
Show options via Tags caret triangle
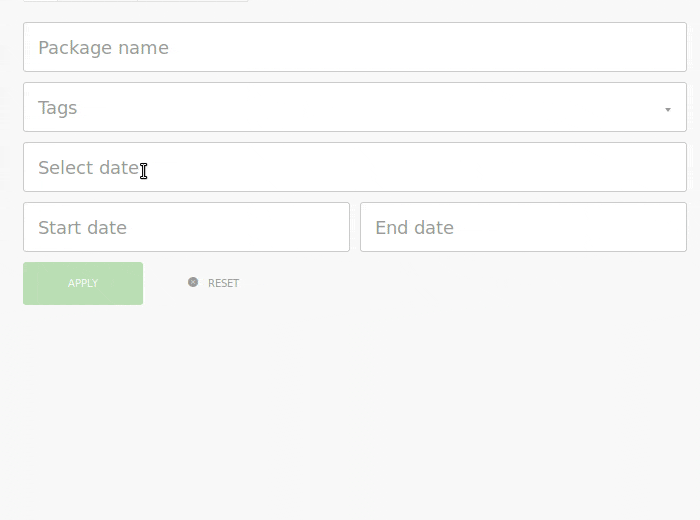668,109
